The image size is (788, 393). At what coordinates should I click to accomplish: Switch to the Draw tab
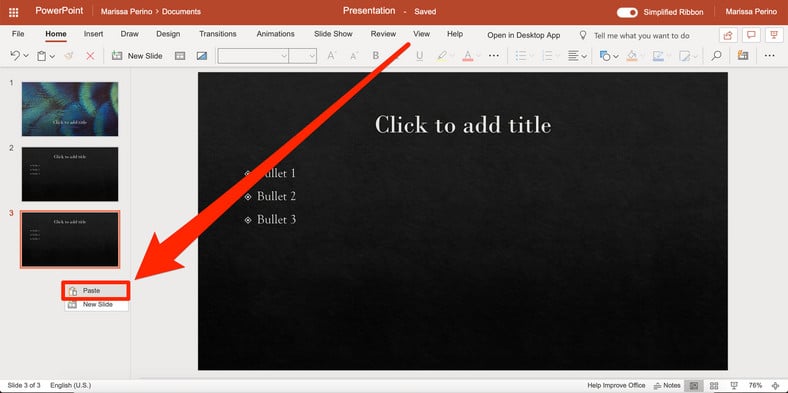coord(130,34)
